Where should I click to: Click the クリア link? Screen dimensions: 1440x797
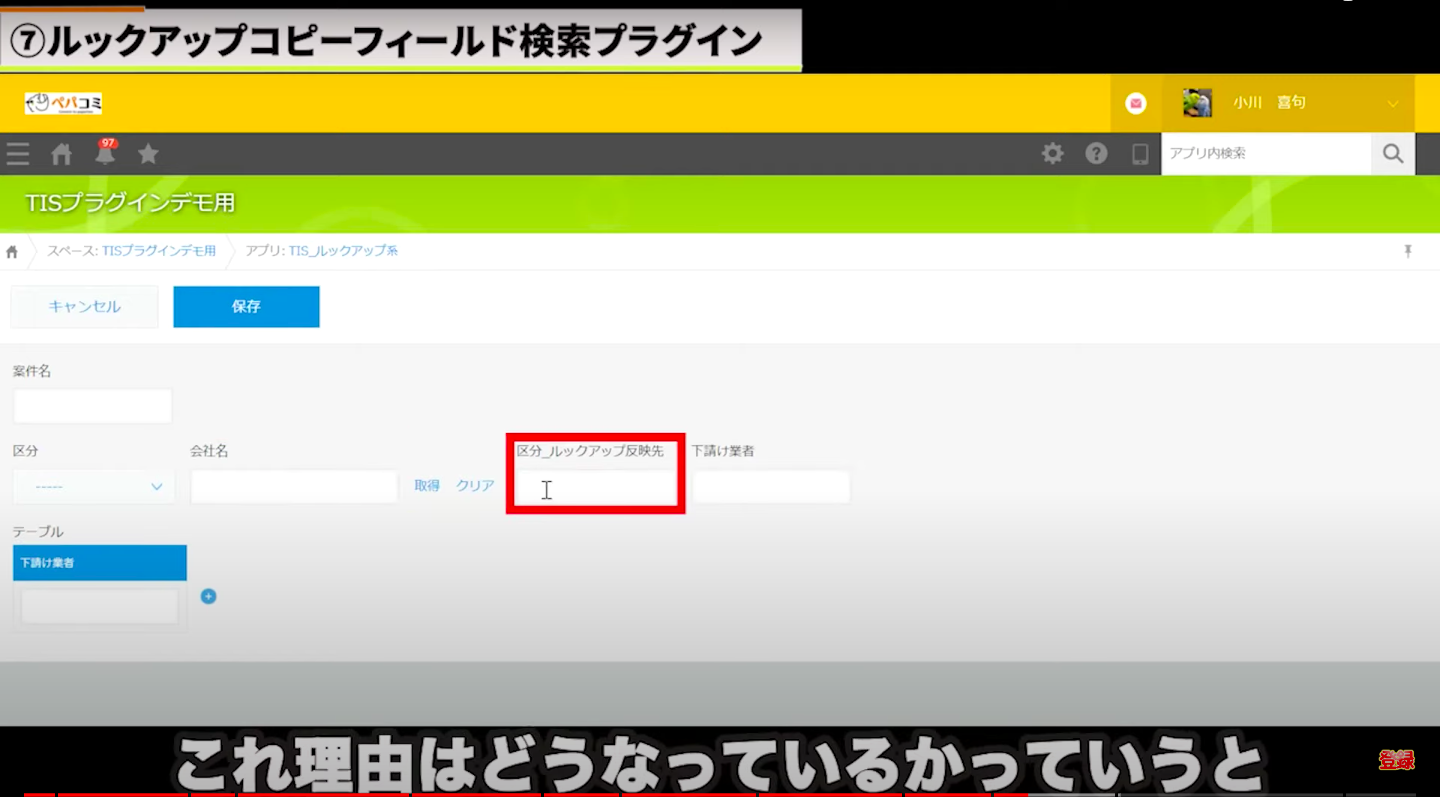tap(475, 486)
